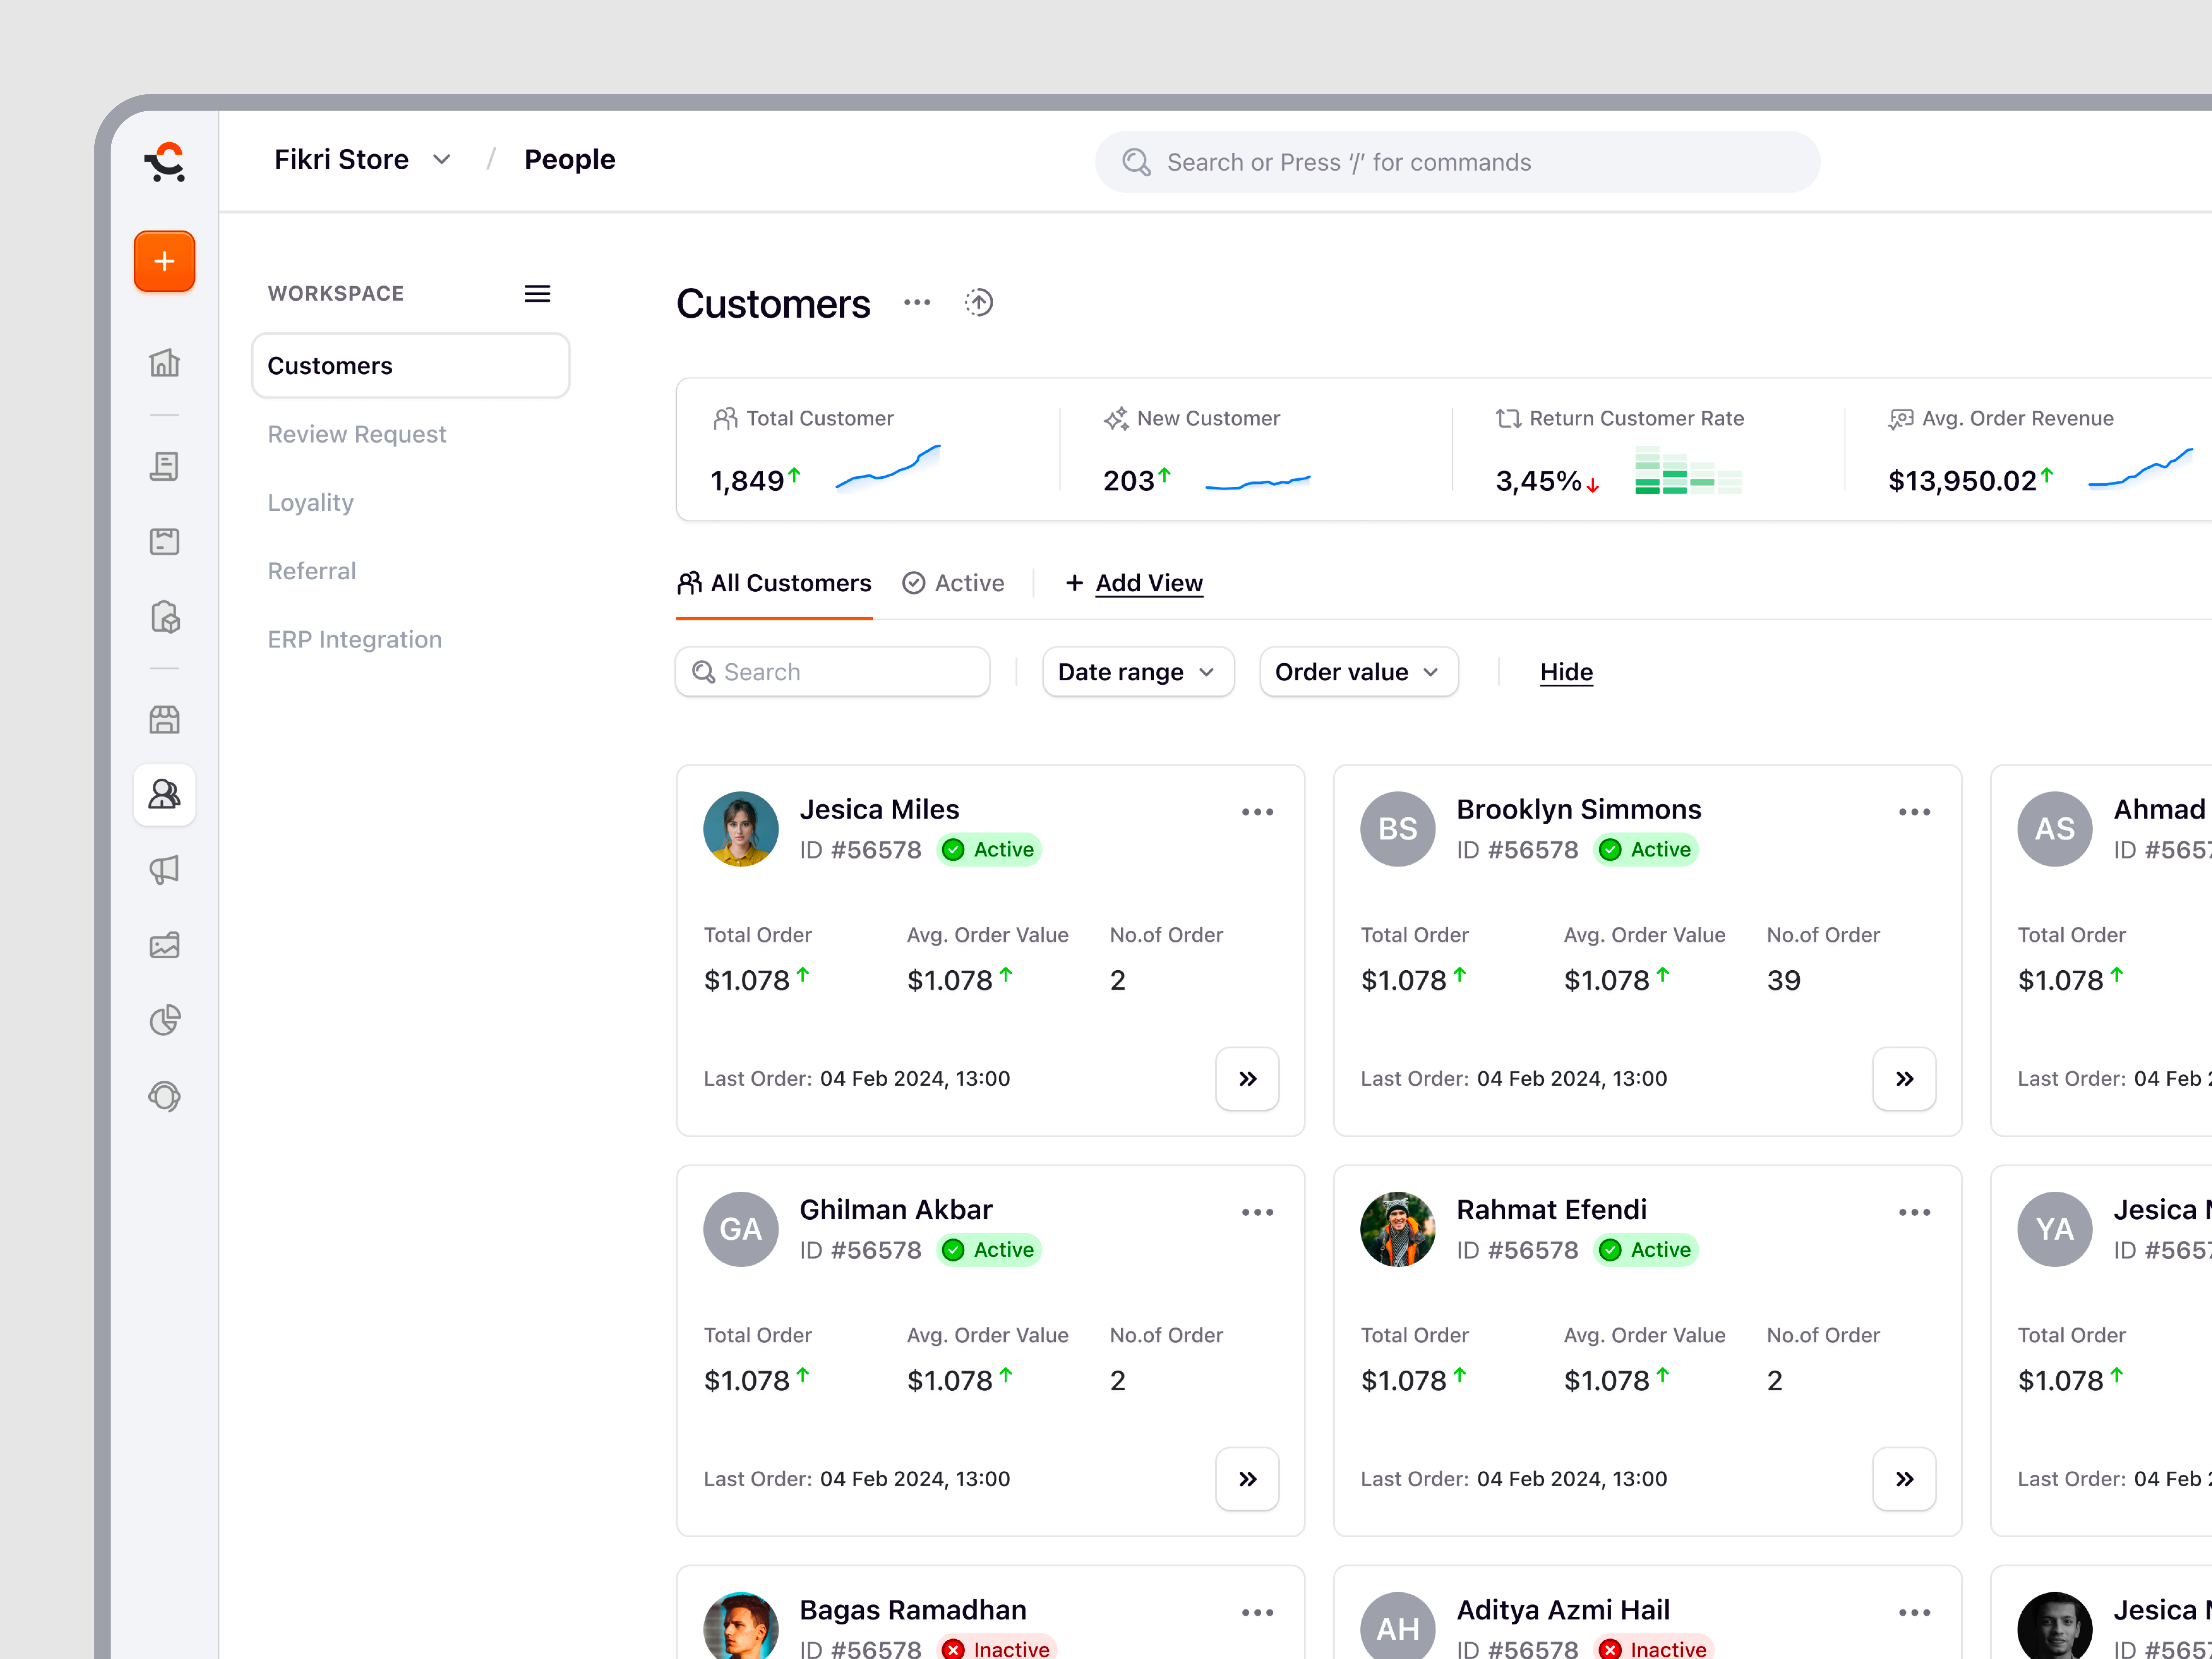2212x1659 pixels.
Task: View analytics via the pie chart icon
Action: [164, 1020]
